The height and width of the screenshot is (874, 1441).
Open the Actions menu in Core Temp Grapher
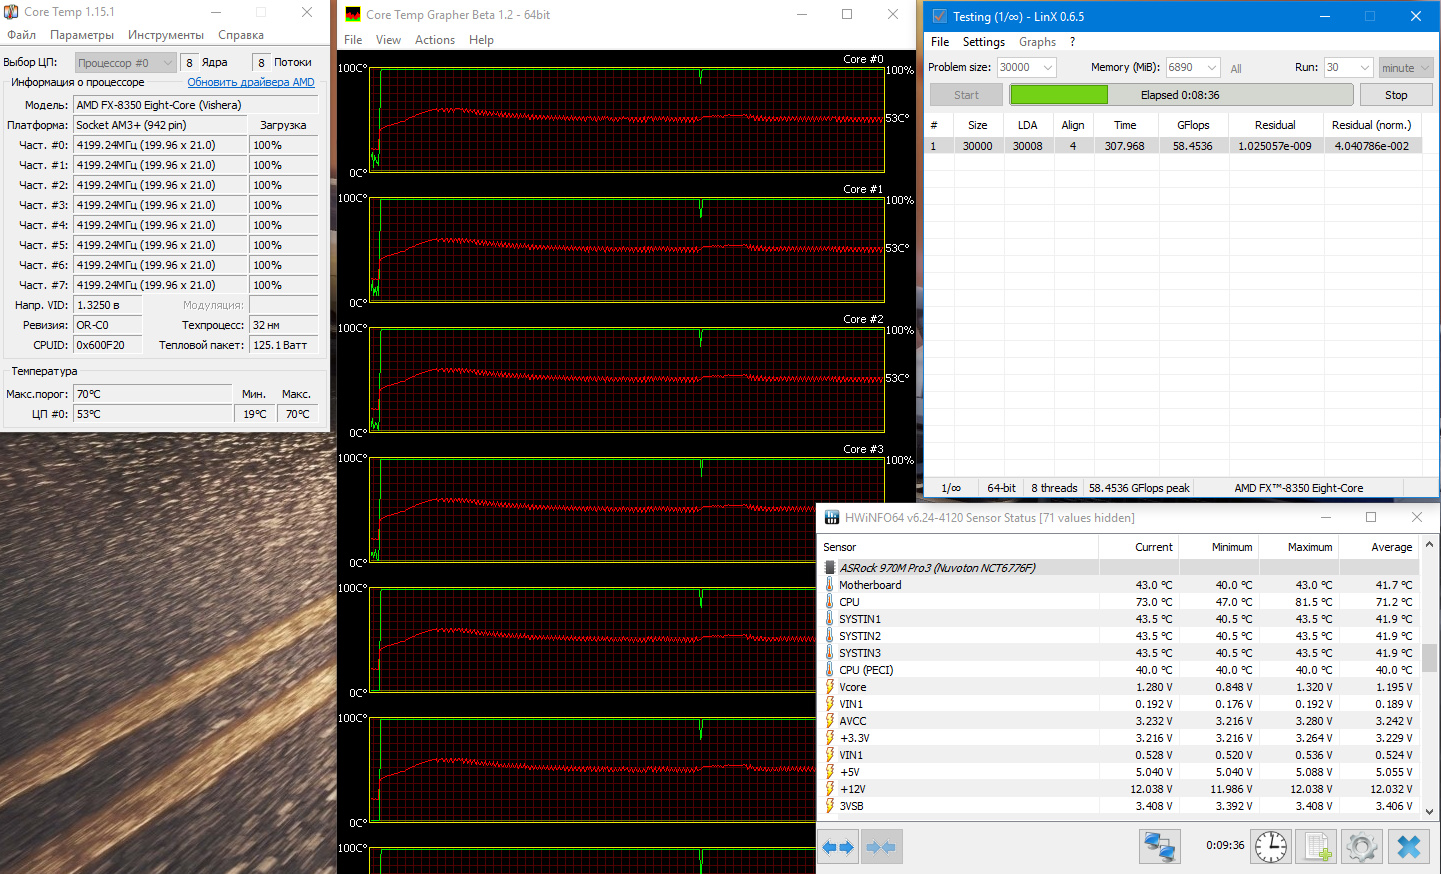pyautogui.click(x=435, y=40)
